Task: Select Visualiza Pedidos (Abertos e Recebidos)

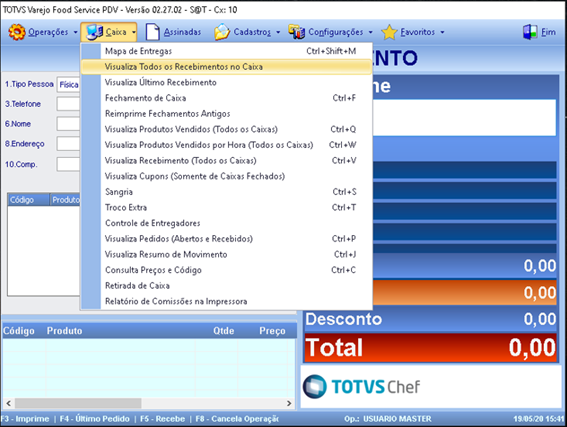Action: (x=227, y=239)
